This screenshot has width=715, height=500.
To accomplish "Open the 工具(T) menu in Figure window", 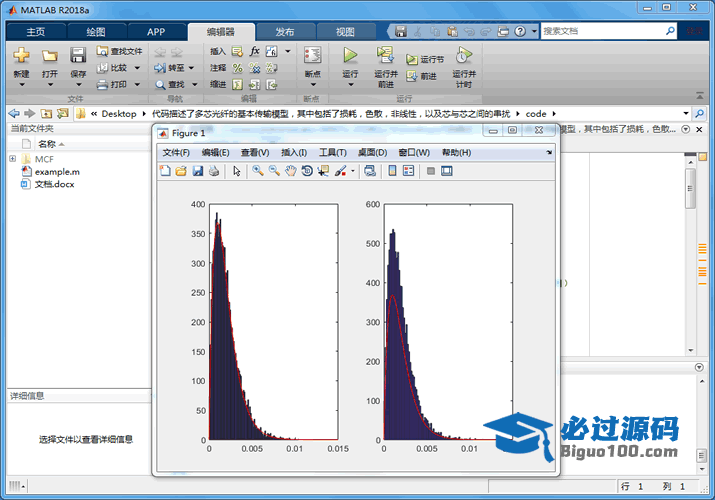I will pos(332,153).
